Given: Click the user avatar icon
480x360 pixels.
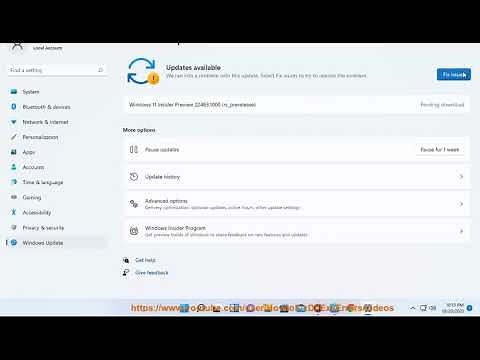Looking at the screenshot, I should 17,47.
